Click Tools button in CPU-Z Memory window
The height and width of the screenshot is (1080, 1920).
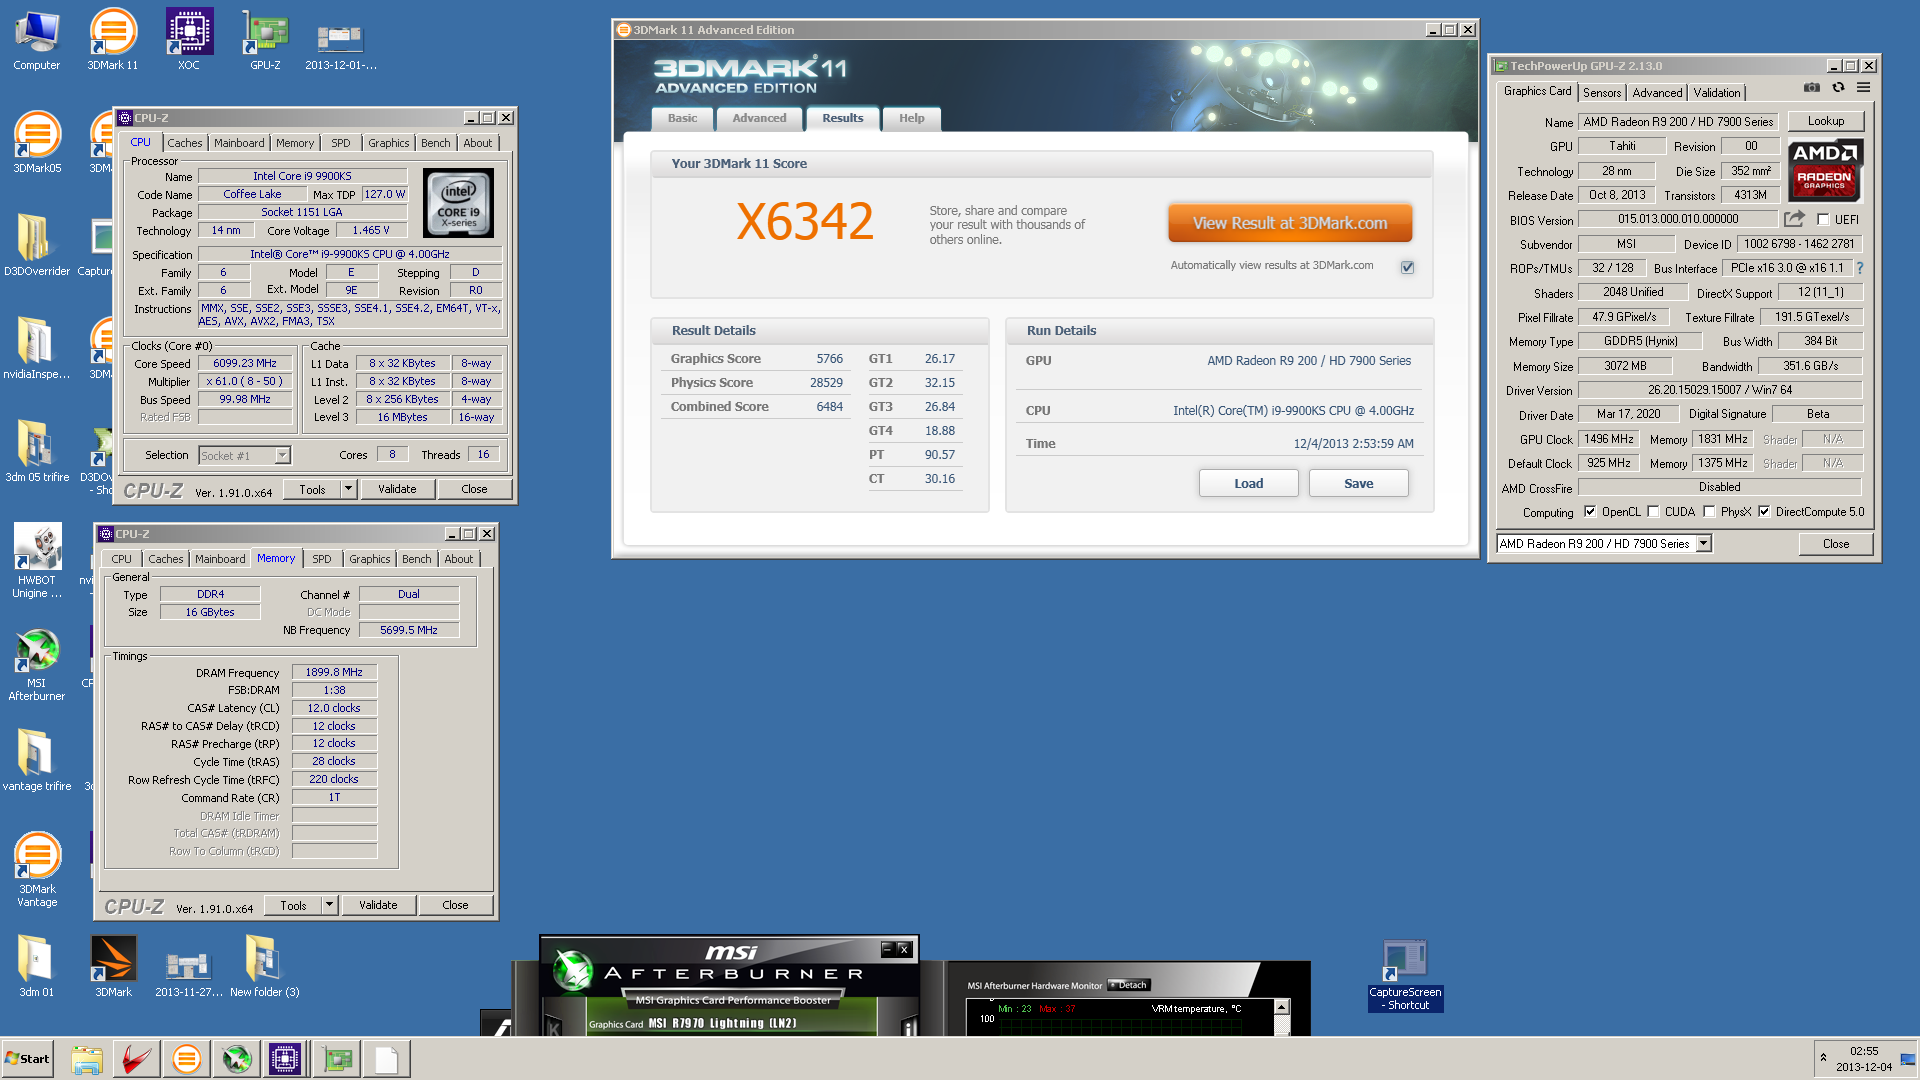[294, 905]
